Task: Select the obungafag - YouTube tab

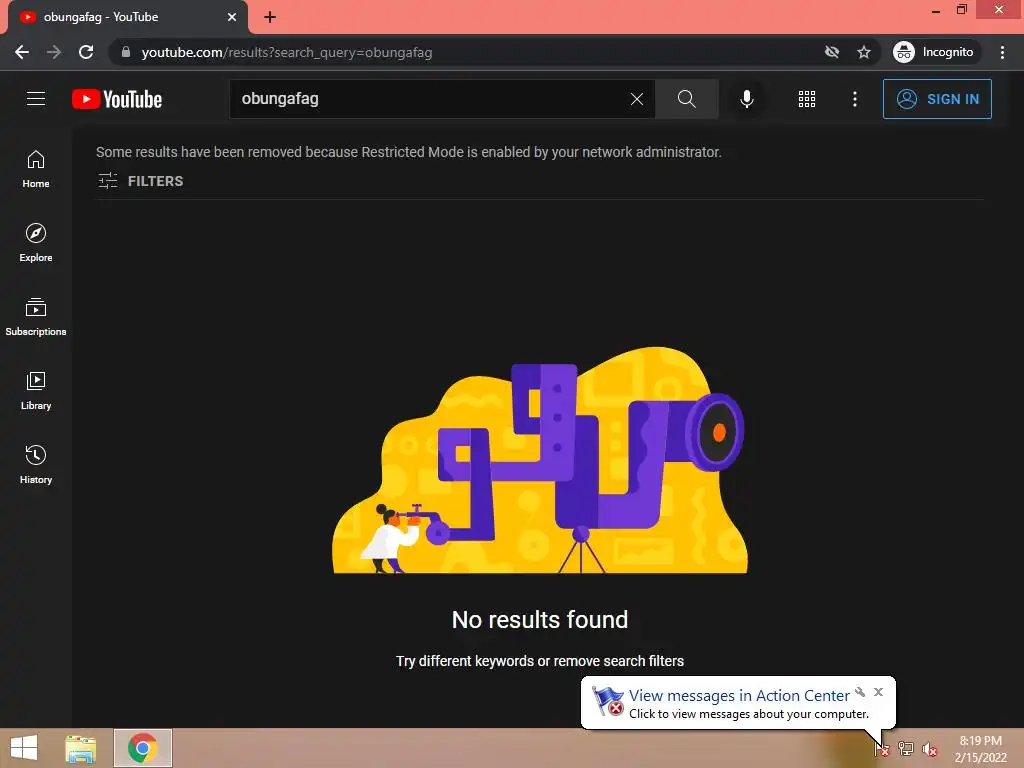Action: tap(127, 17)
